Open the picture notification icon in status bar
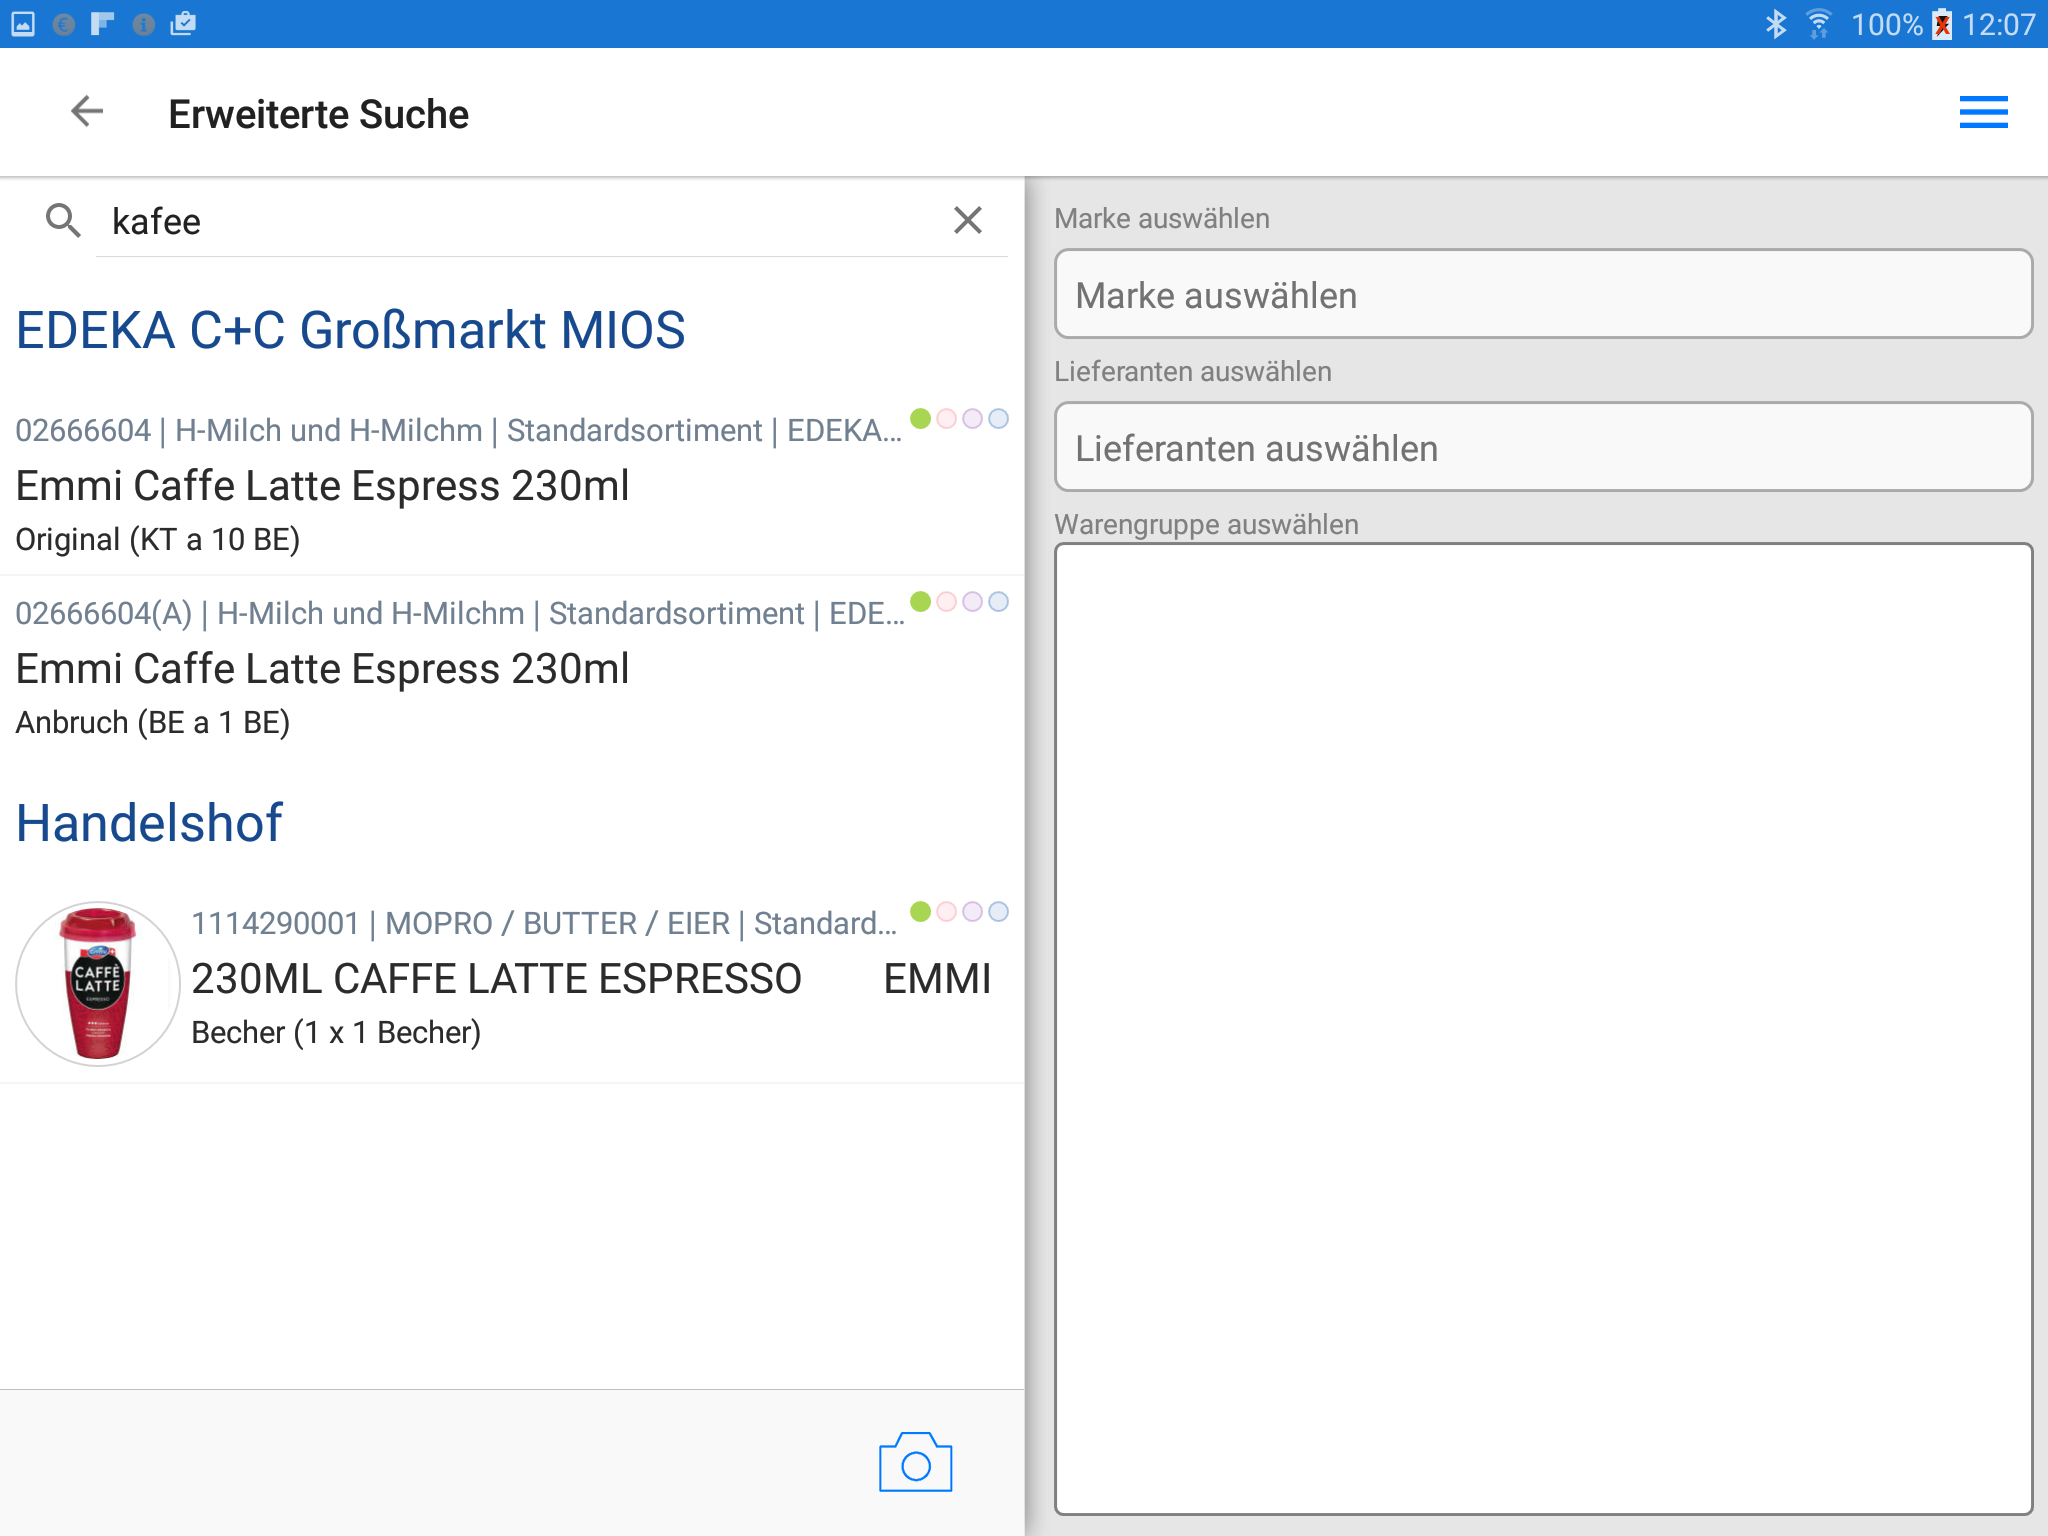 pyautogui.click(x=23, y=24)
